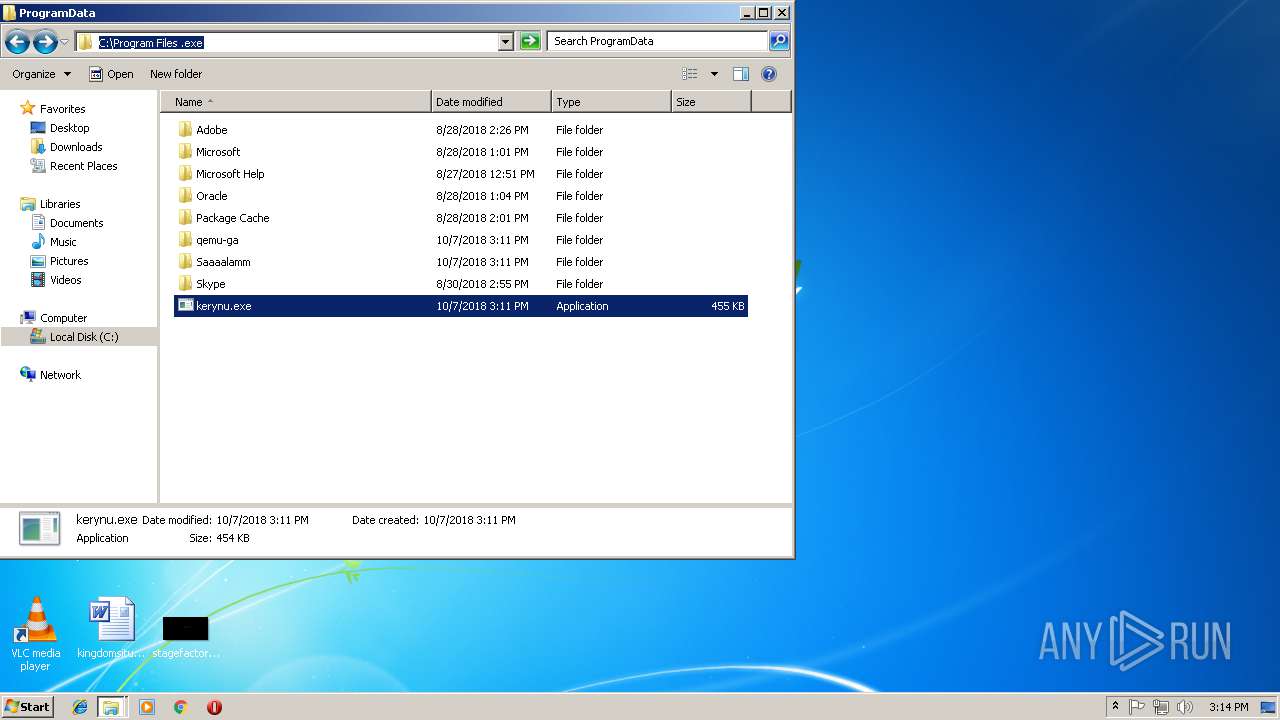Viewport: 1280px width, 720px height.
Task: Go forward with the Explorer forward arrow
Action: click(44, 42)
